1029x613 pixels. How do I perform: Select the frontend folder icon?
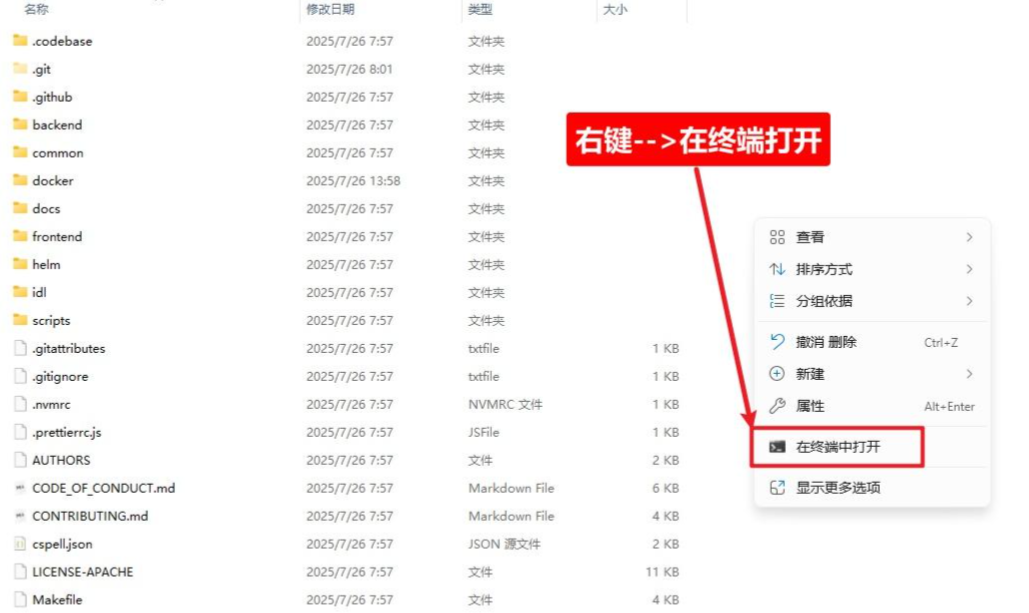(x=20, y=236)
